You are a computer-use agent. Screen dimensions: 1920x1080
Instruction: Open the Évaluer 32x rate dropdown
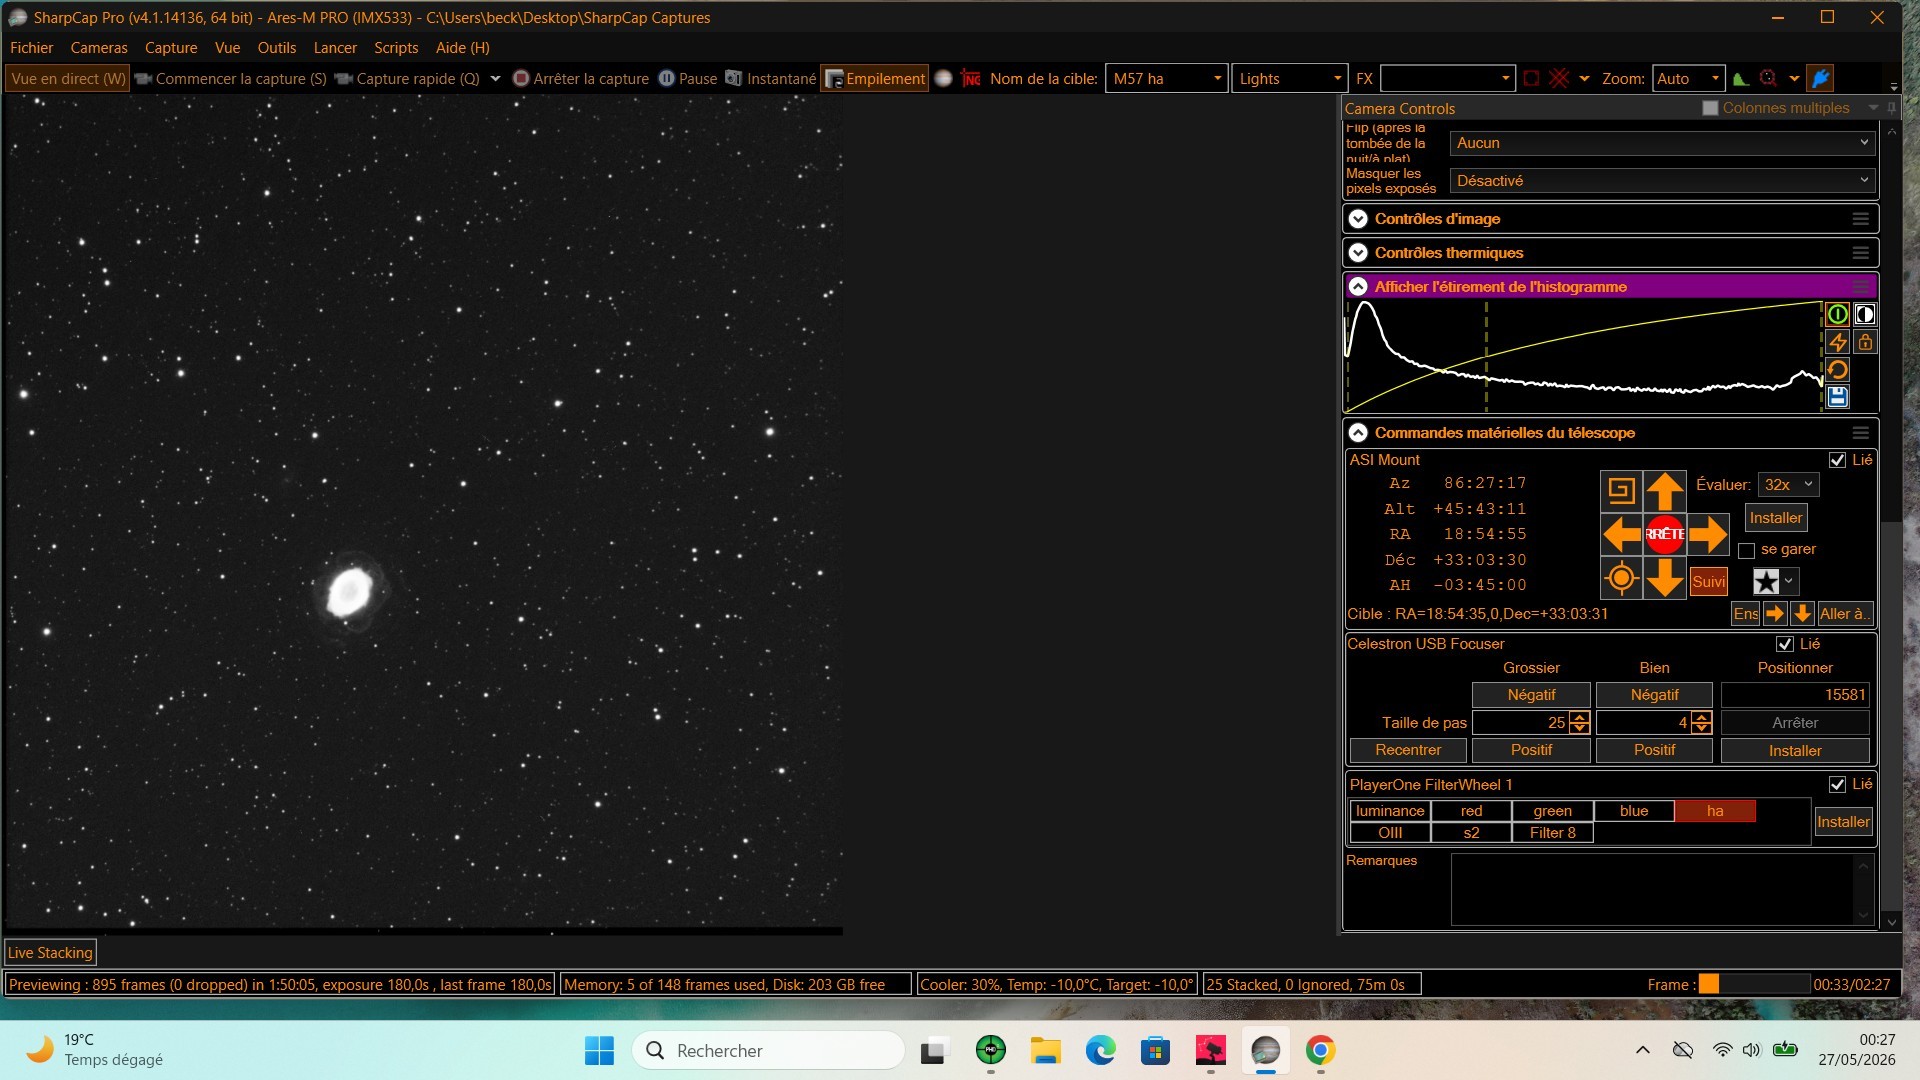coord(1788,485)
